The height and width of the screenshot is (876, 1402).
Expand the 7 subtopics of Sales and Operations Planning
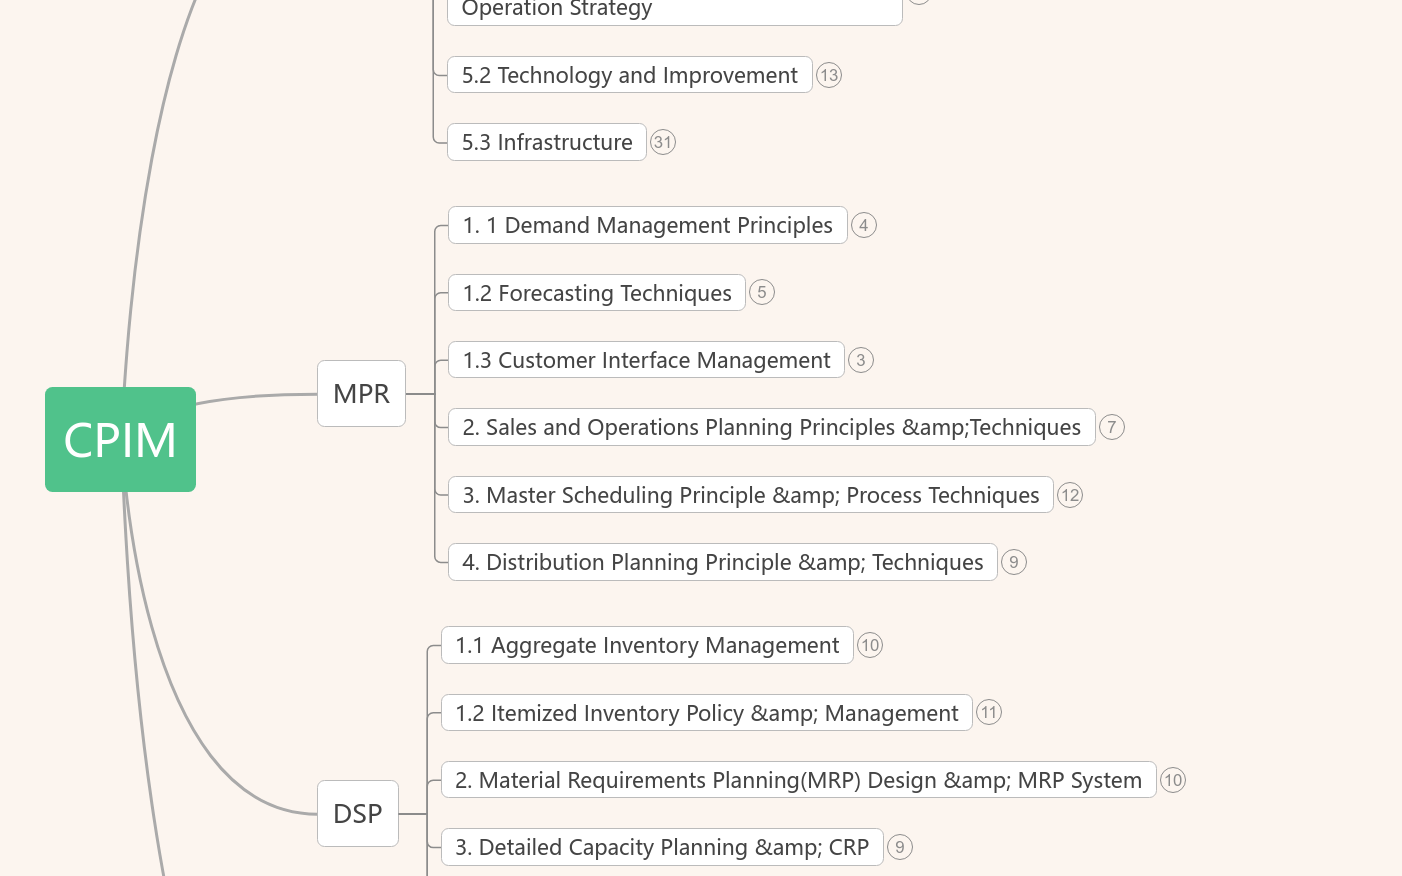(1112, 428)
